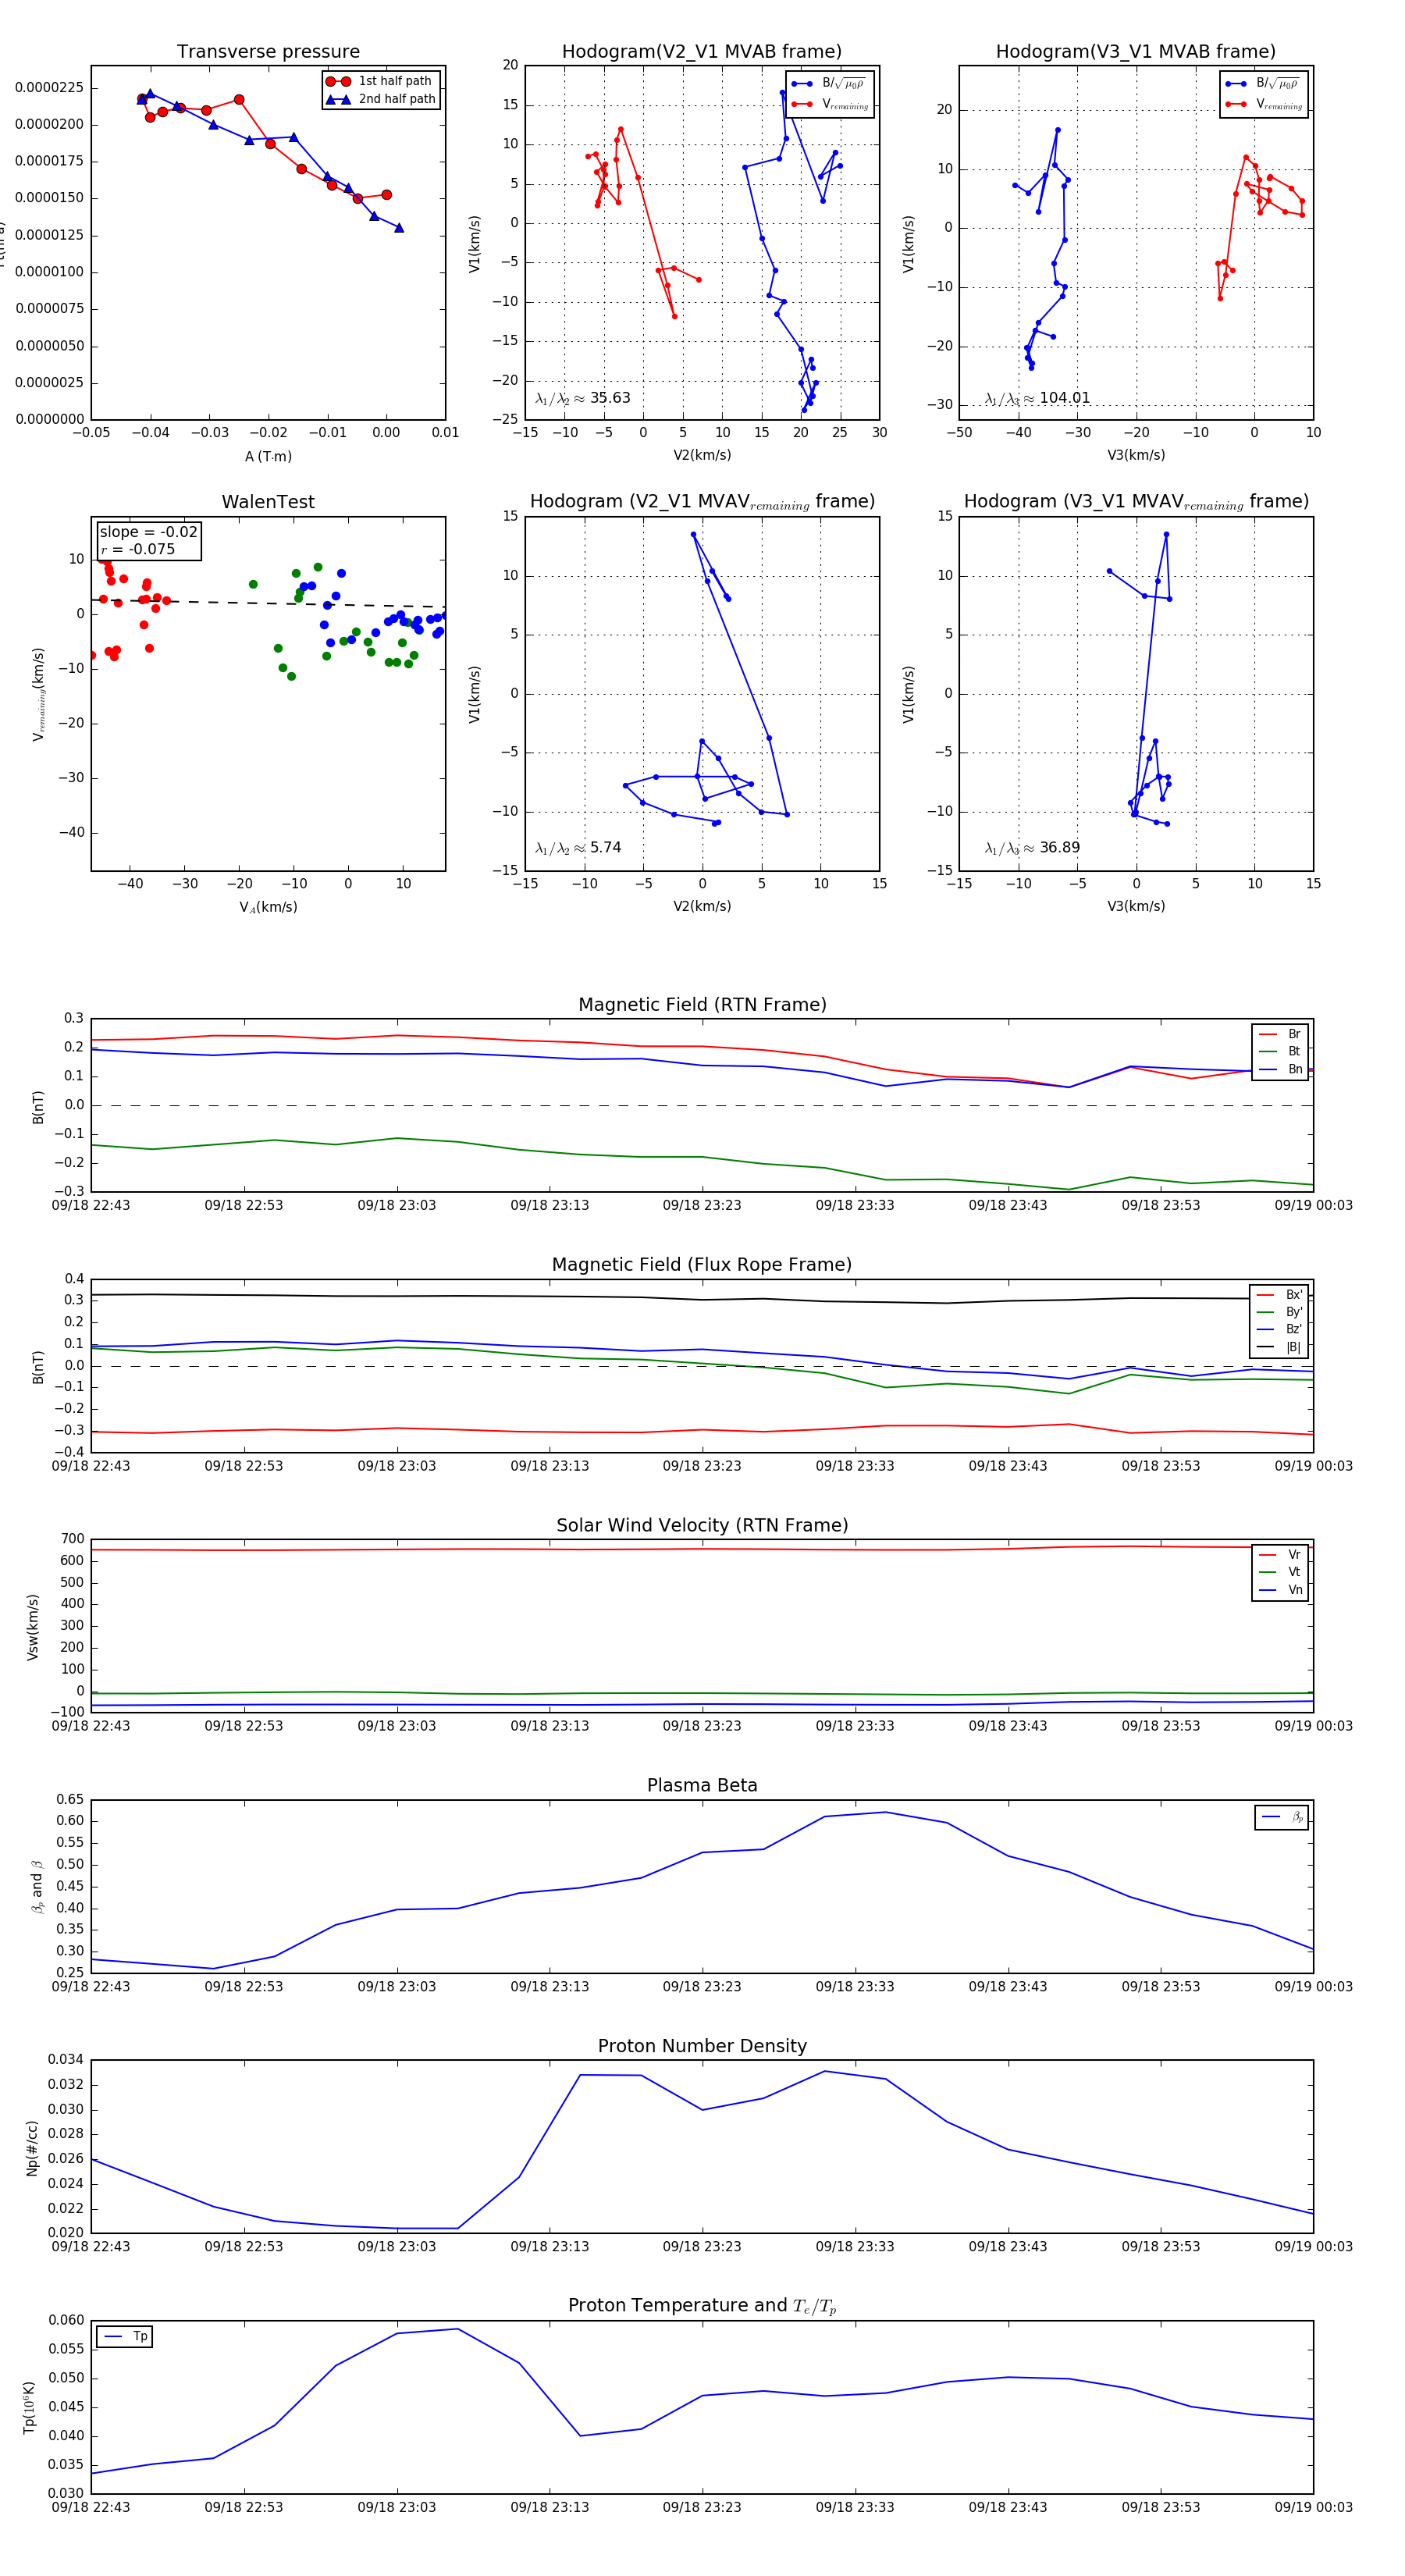Click the eigenvalue ratio annotation "≈ 104.01"
This screenshot has height=2576, width=1405.
(1037, 398)
